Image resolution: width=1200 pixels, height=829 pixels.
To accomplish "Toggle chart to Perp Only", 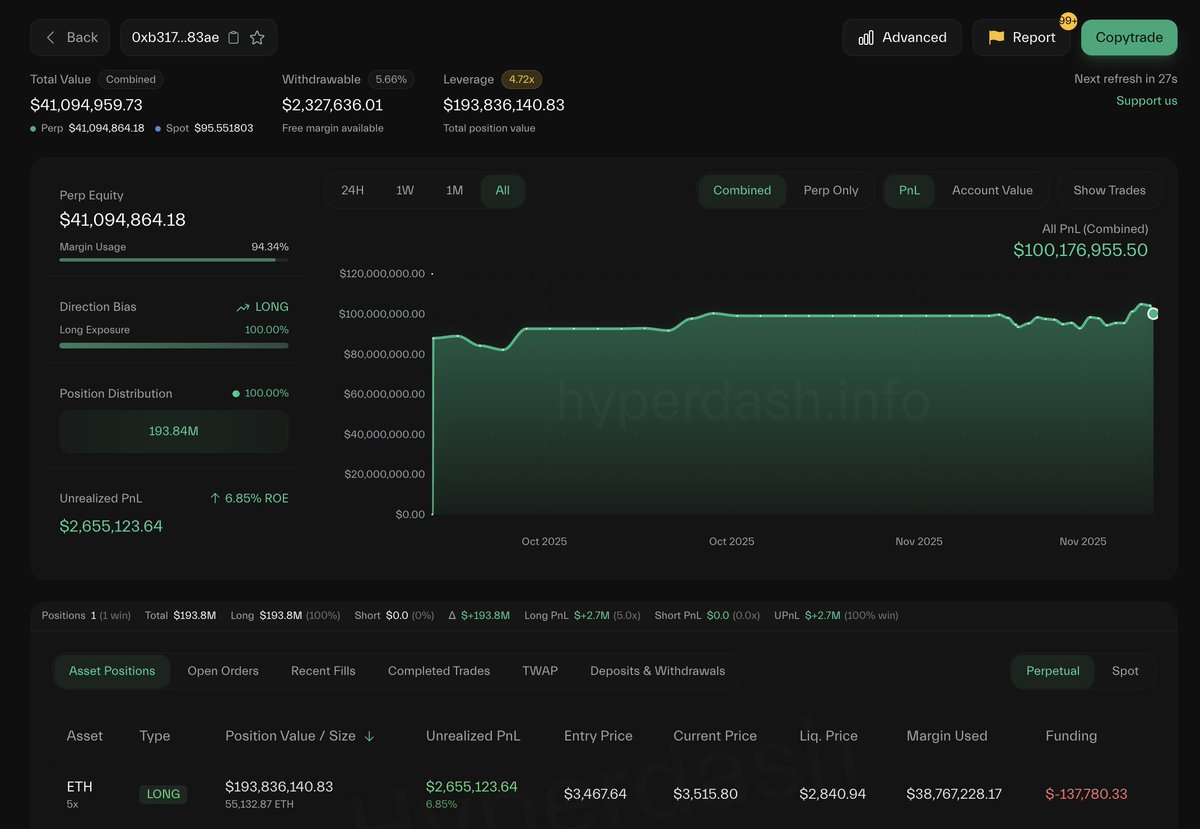I will pyautogui.click(x=830, y=190).
